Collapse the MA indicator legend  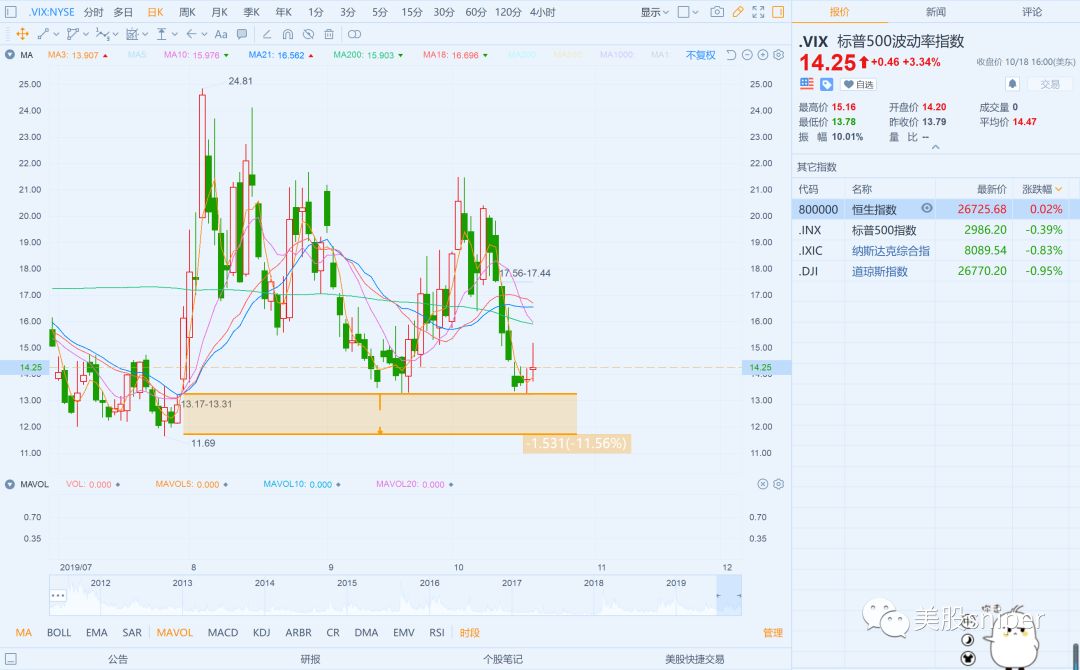tap(10, 55)
